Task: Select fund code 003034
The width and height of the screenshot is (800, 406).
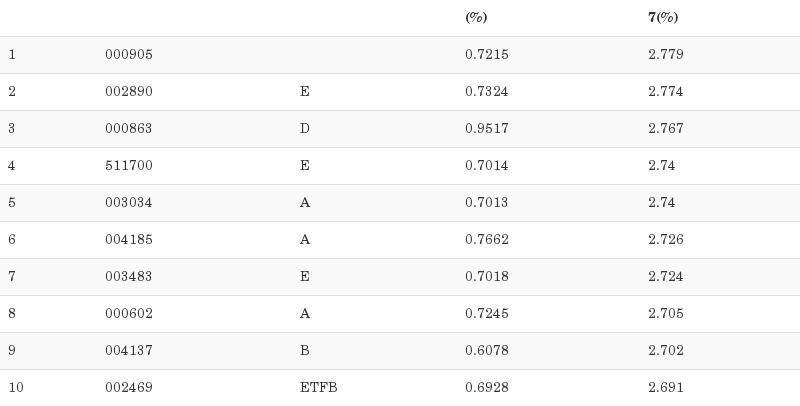Action: click(x=128, y=203)
